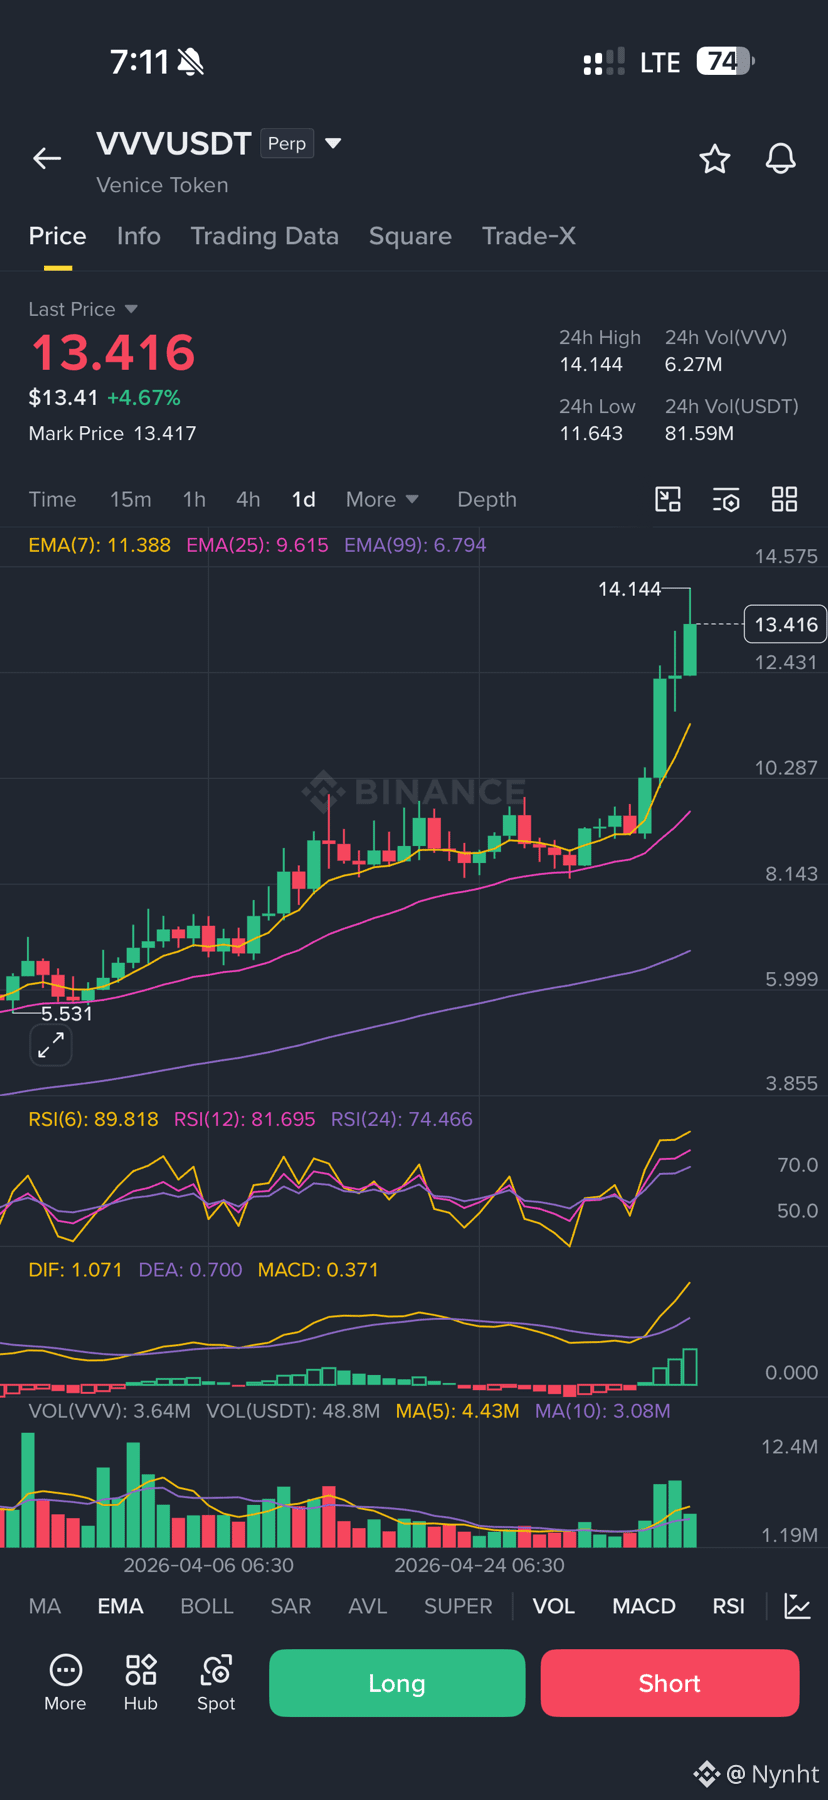Viewport: 828px width, 1800px height.
Task: Tap the 24h Vol(USDT) 81.59M value
Action: 699,433
